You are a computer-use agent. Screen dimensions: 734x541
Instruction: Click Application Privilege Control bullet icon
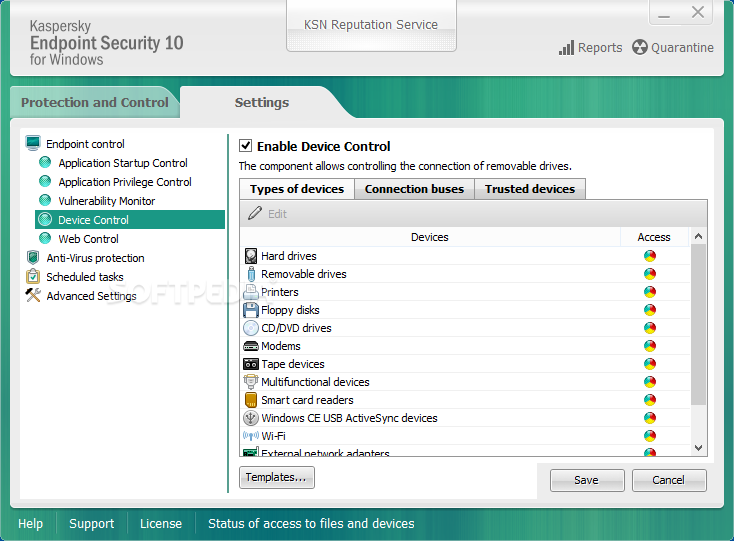point(45,181)
